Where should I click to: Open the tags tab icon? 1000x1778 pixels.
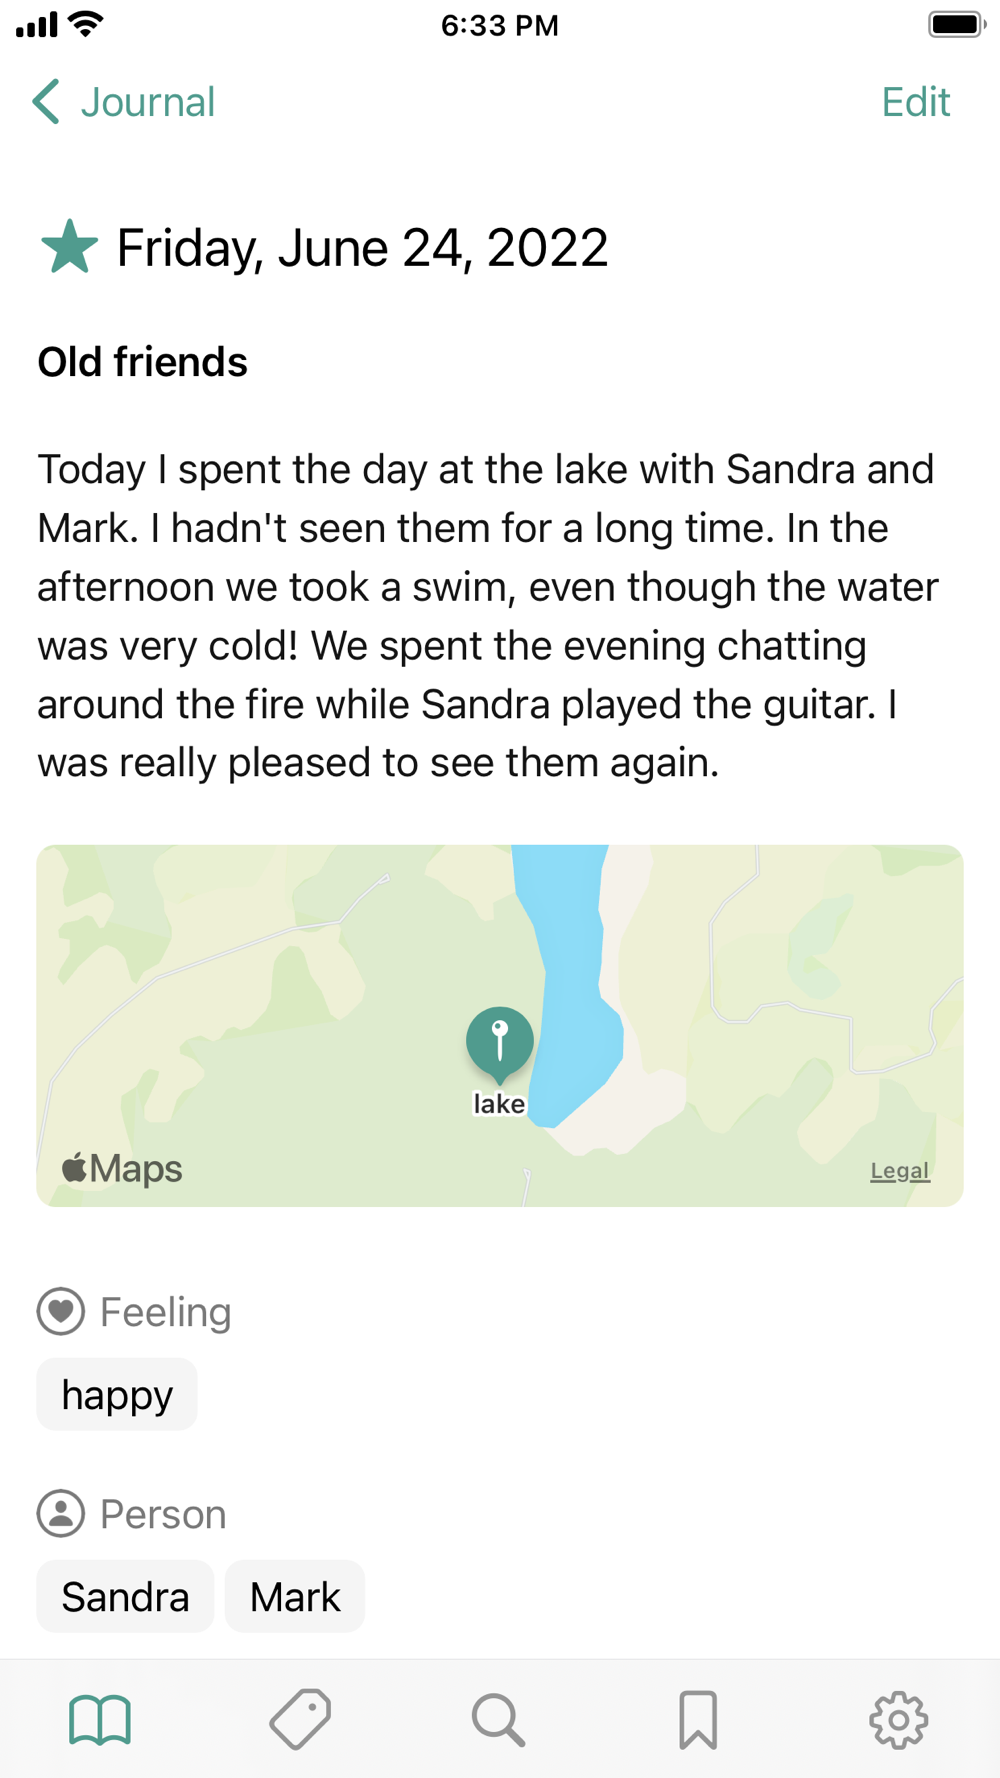[300, 1720]
